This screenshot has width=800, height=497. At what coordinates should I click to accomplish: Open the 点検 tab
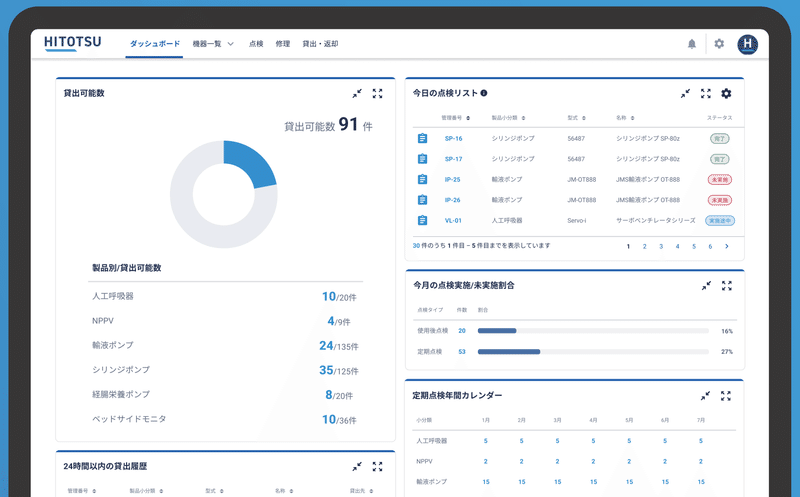pos(256,44)
